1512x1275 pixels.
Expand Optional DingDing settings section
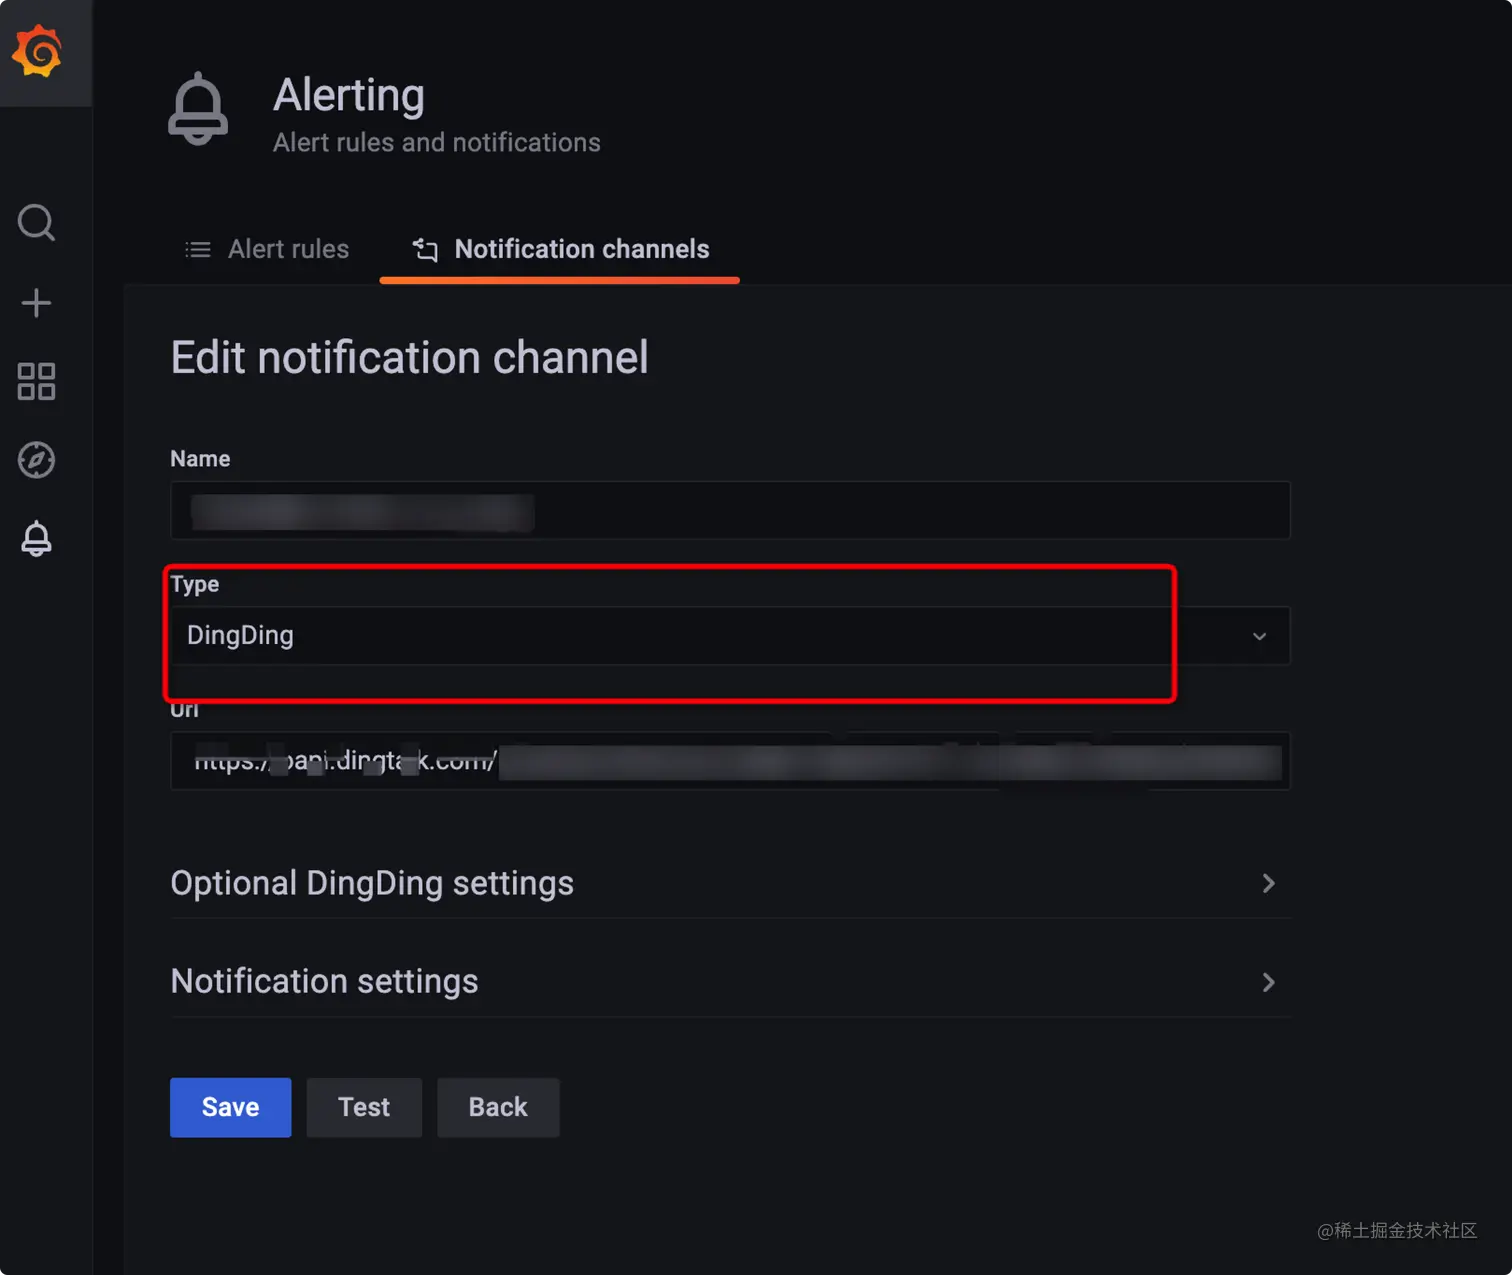(730, 883)
